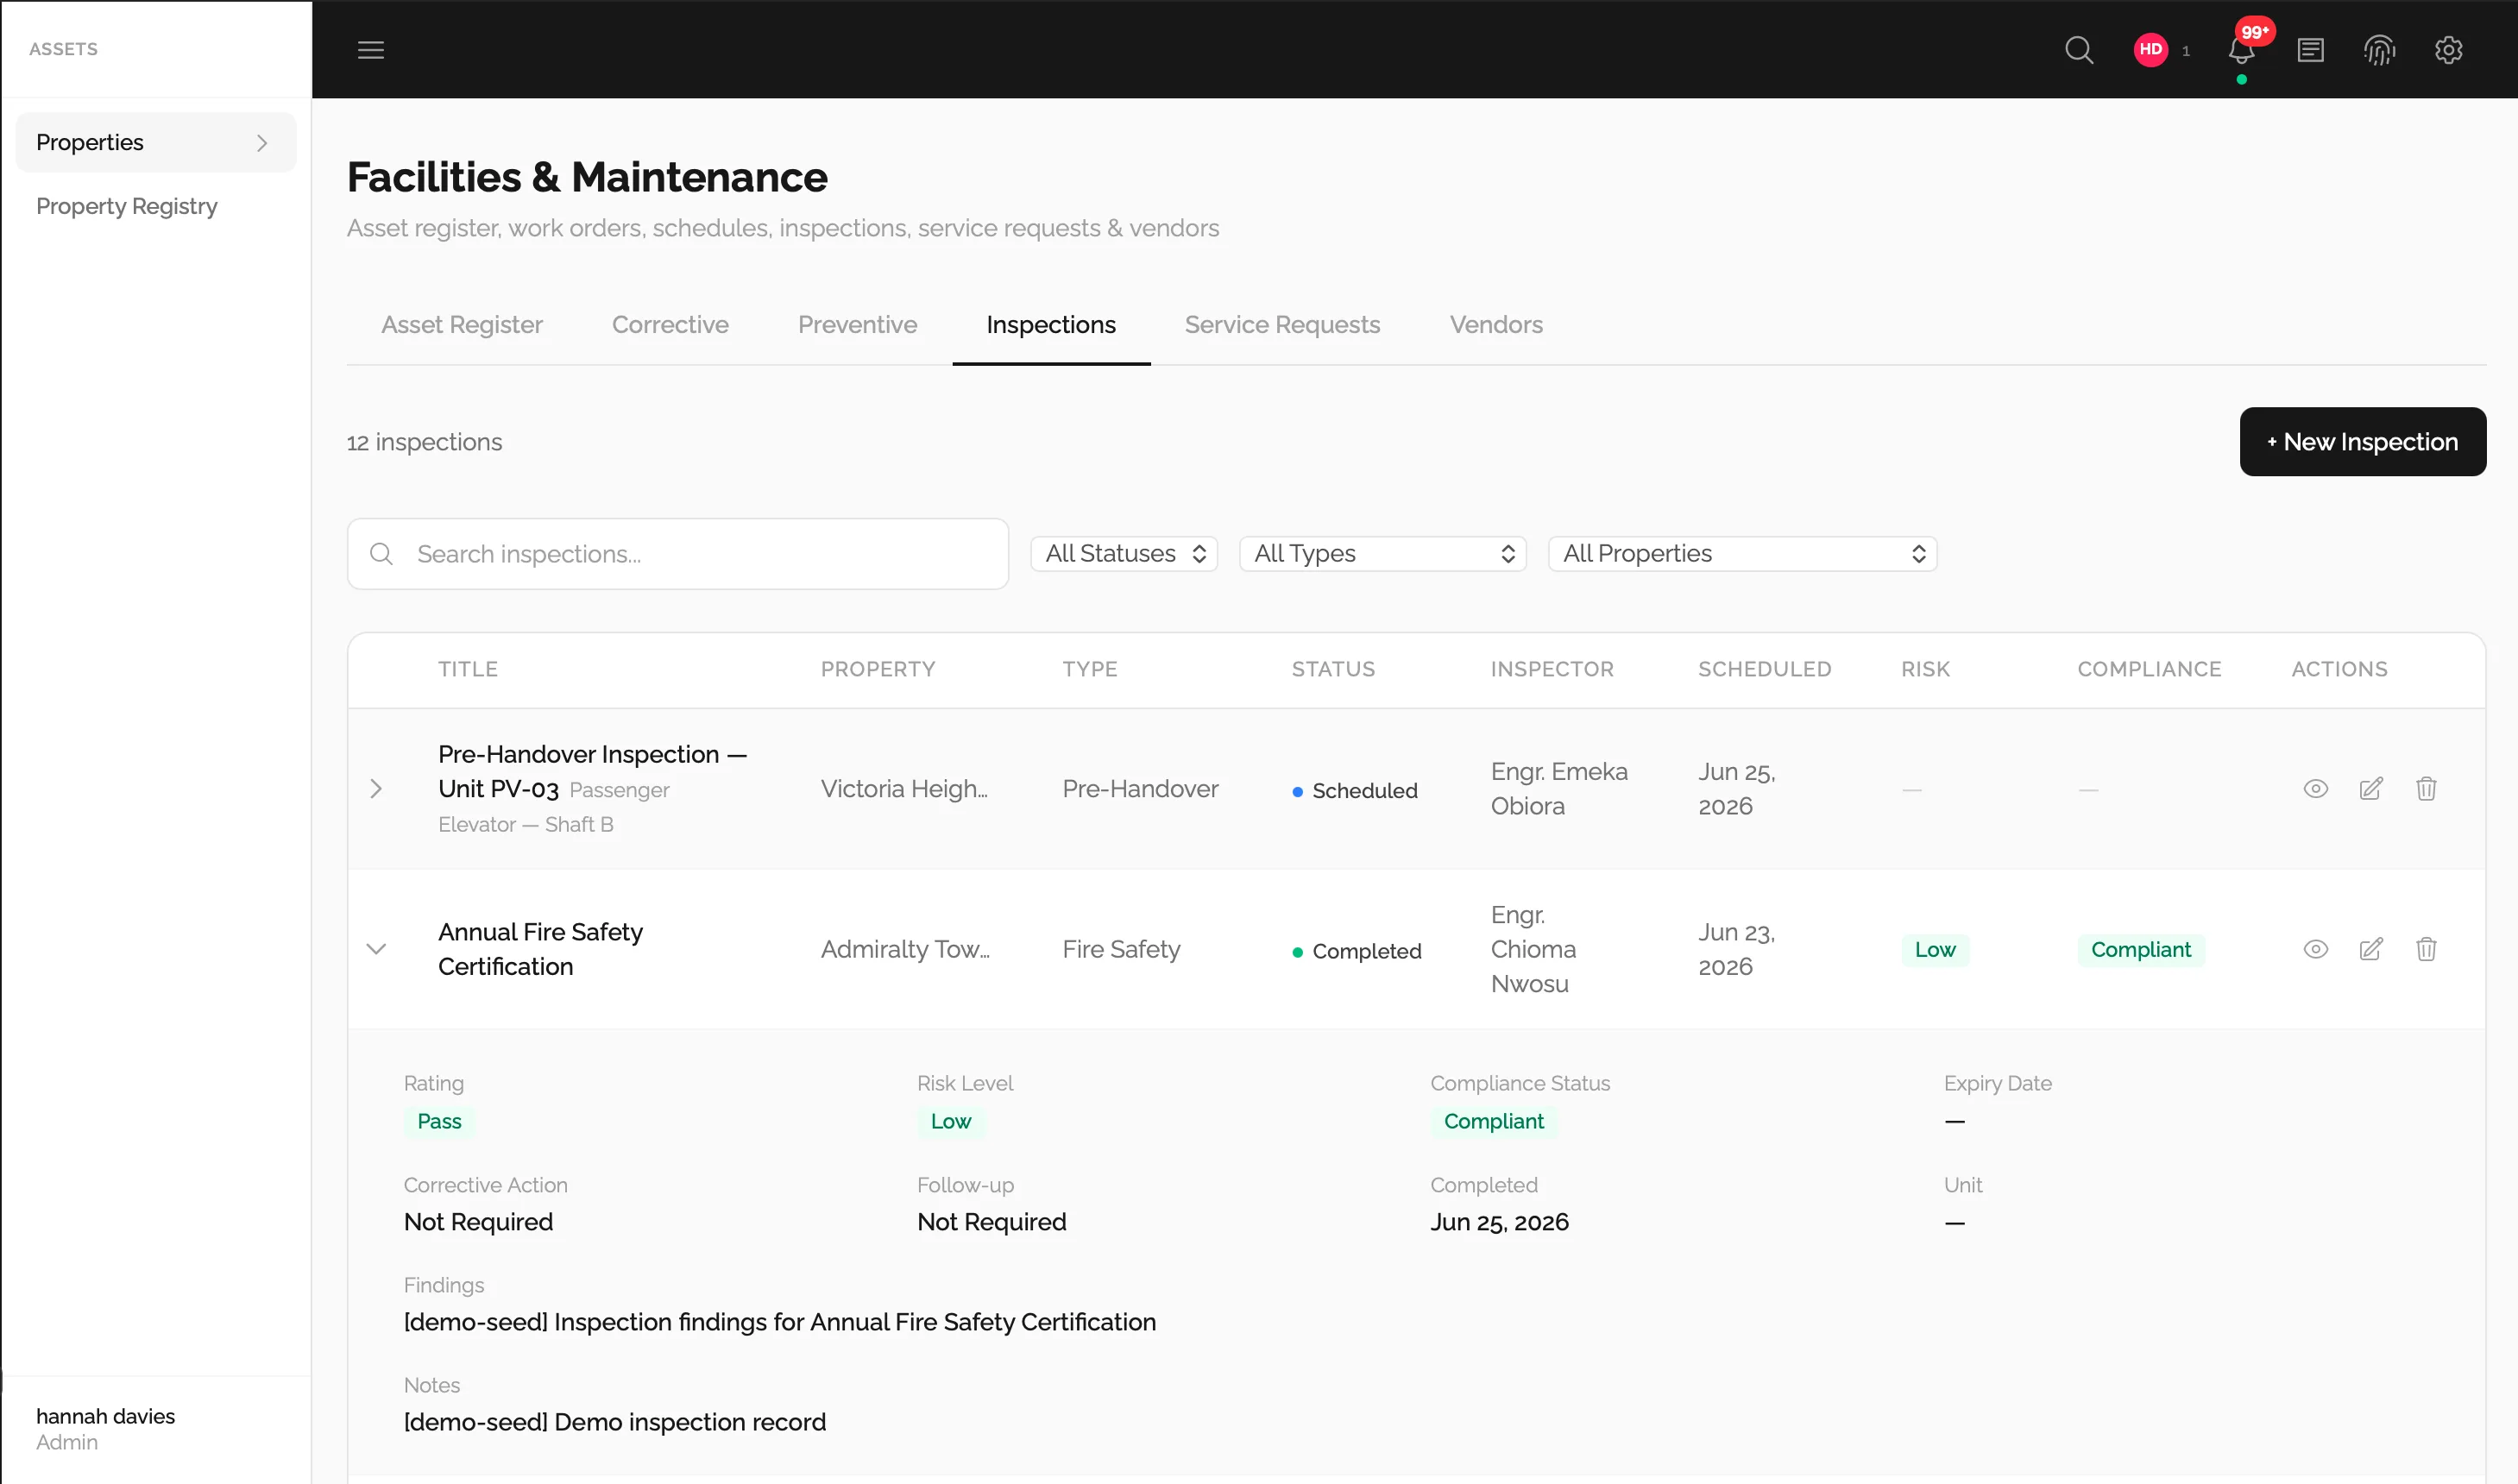2518x1484 pixels.
Task: Delete the Annual Fire Safety Certification row
Action: click(x=2426, y=949)
